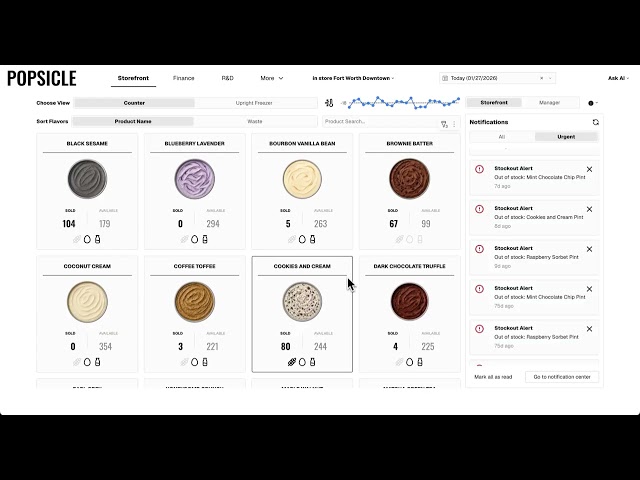Click the milk icon on Bourbon Vanilla Bean
Image resolution: width=640 pixels, height=480 pixels.
pyautogui.click(x=313, y=240)
